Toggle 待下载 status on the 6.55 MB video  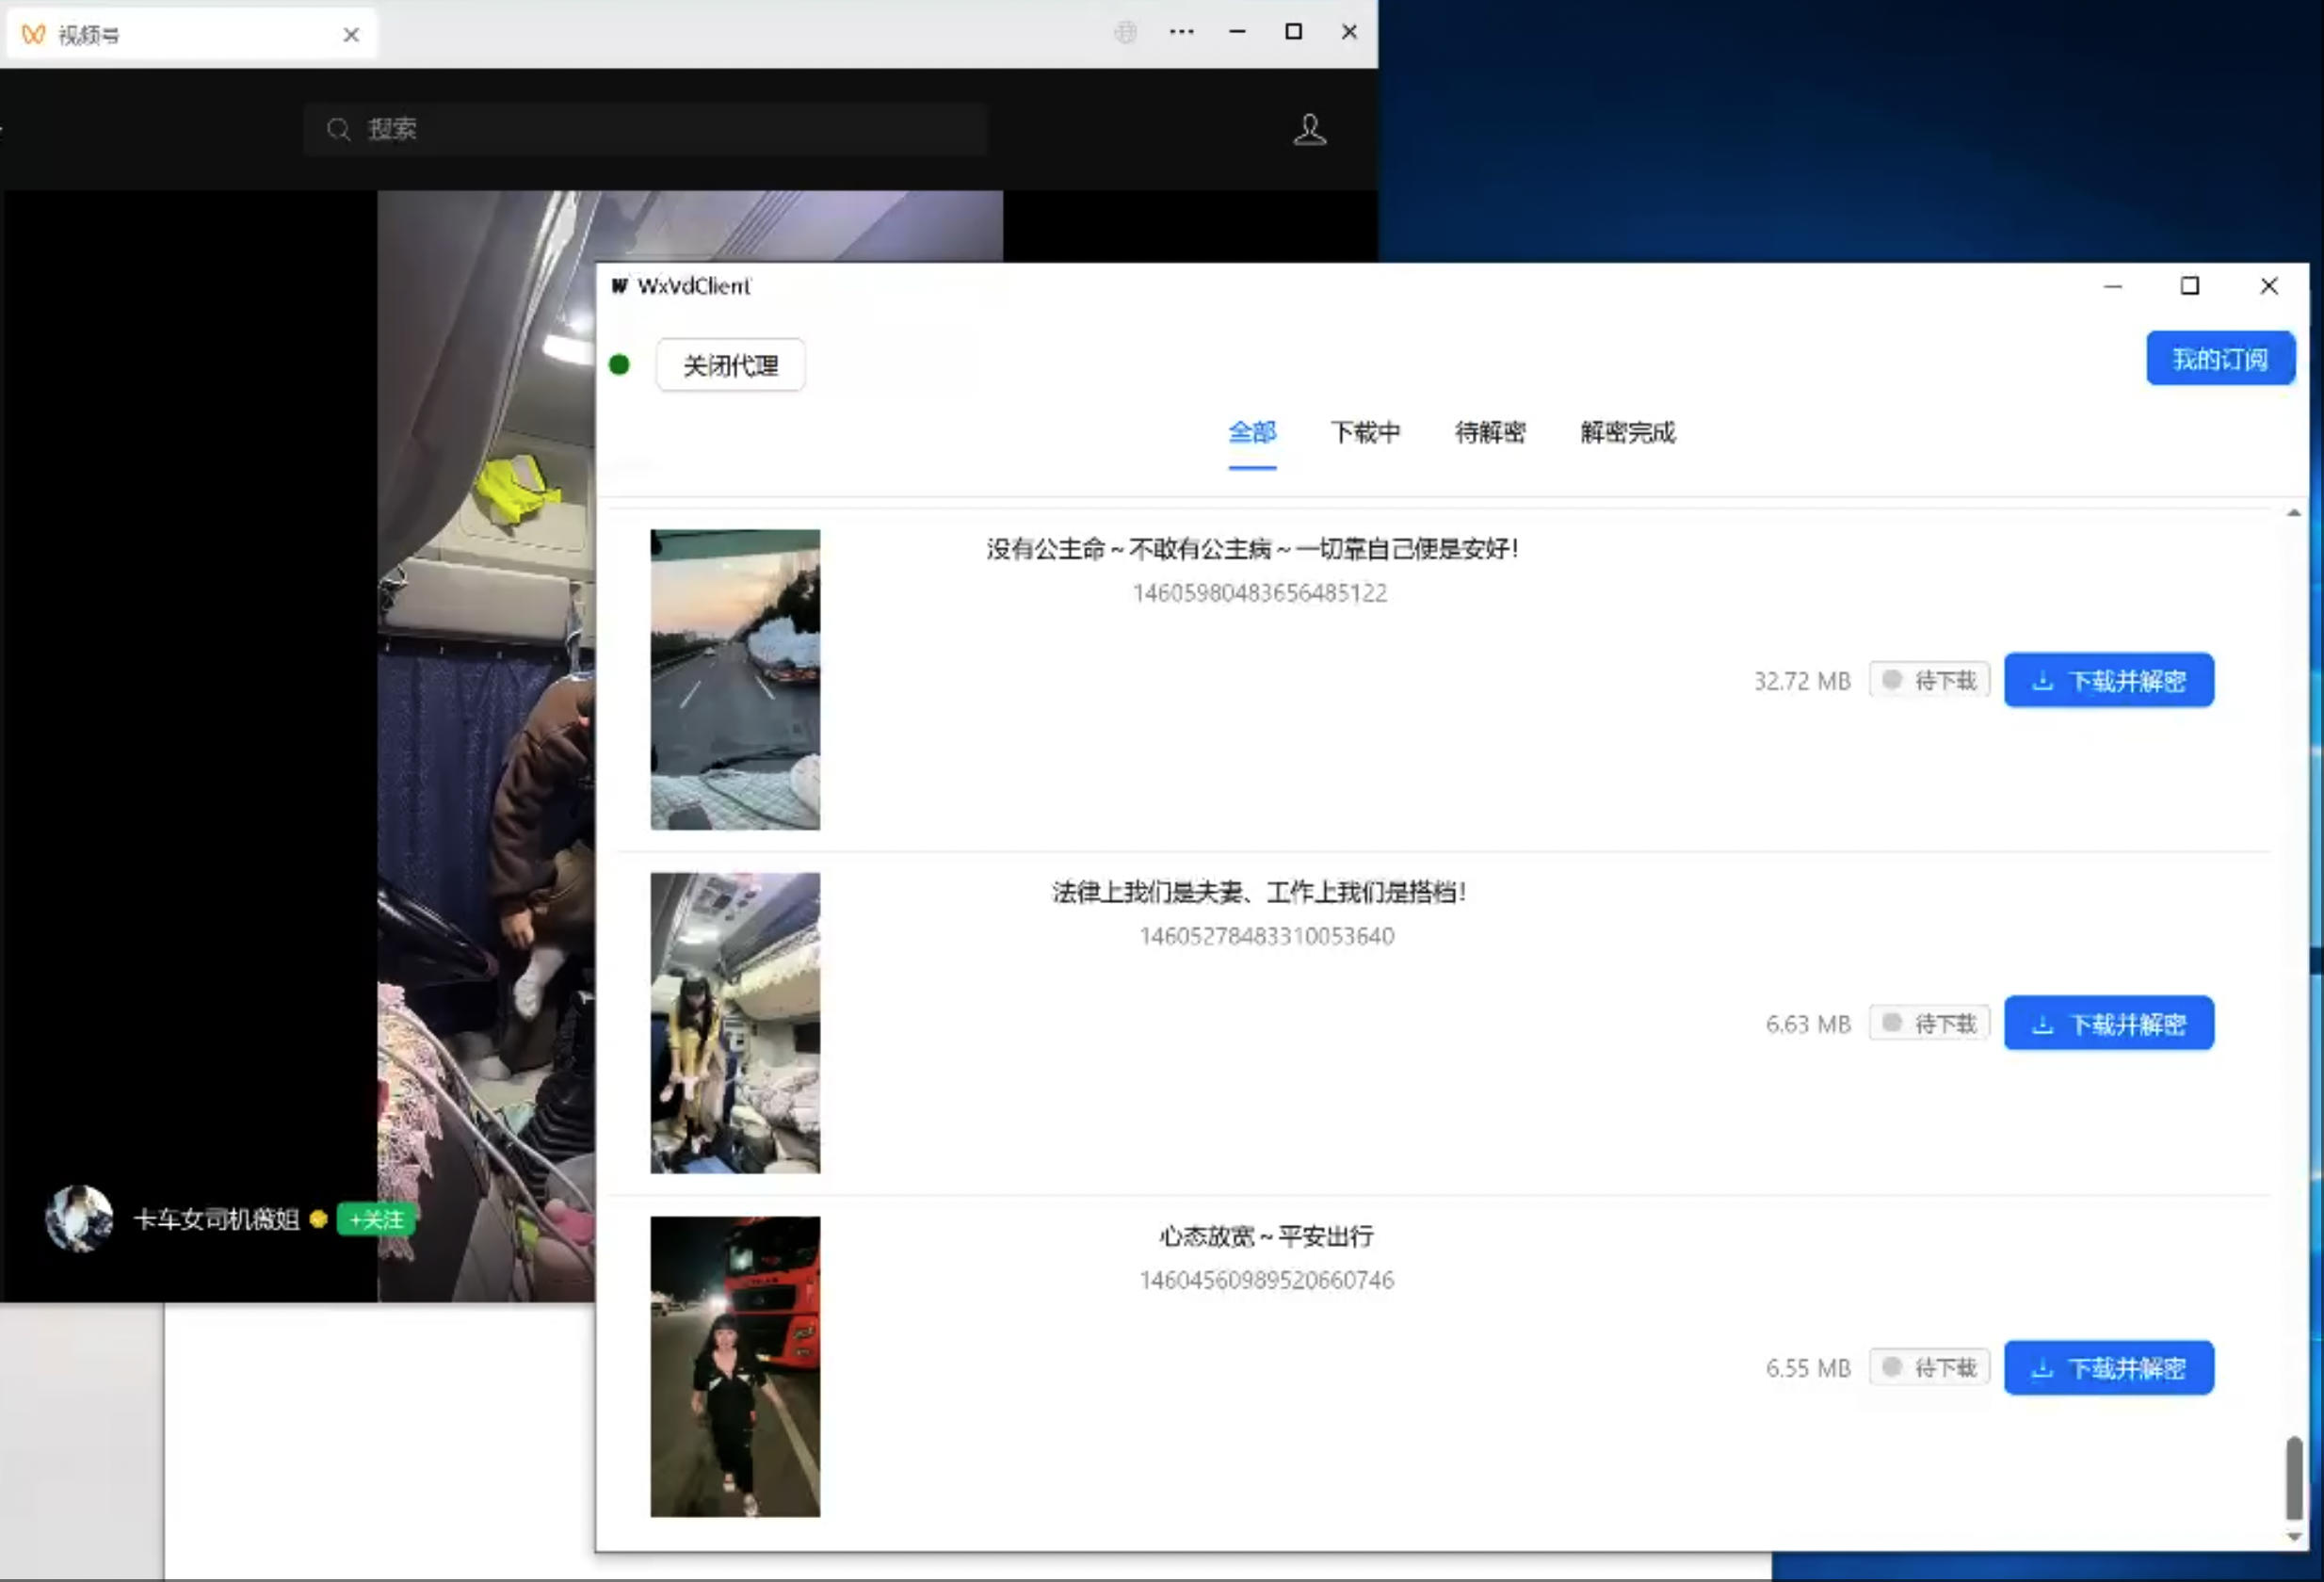click(x=1929, y=1367)
